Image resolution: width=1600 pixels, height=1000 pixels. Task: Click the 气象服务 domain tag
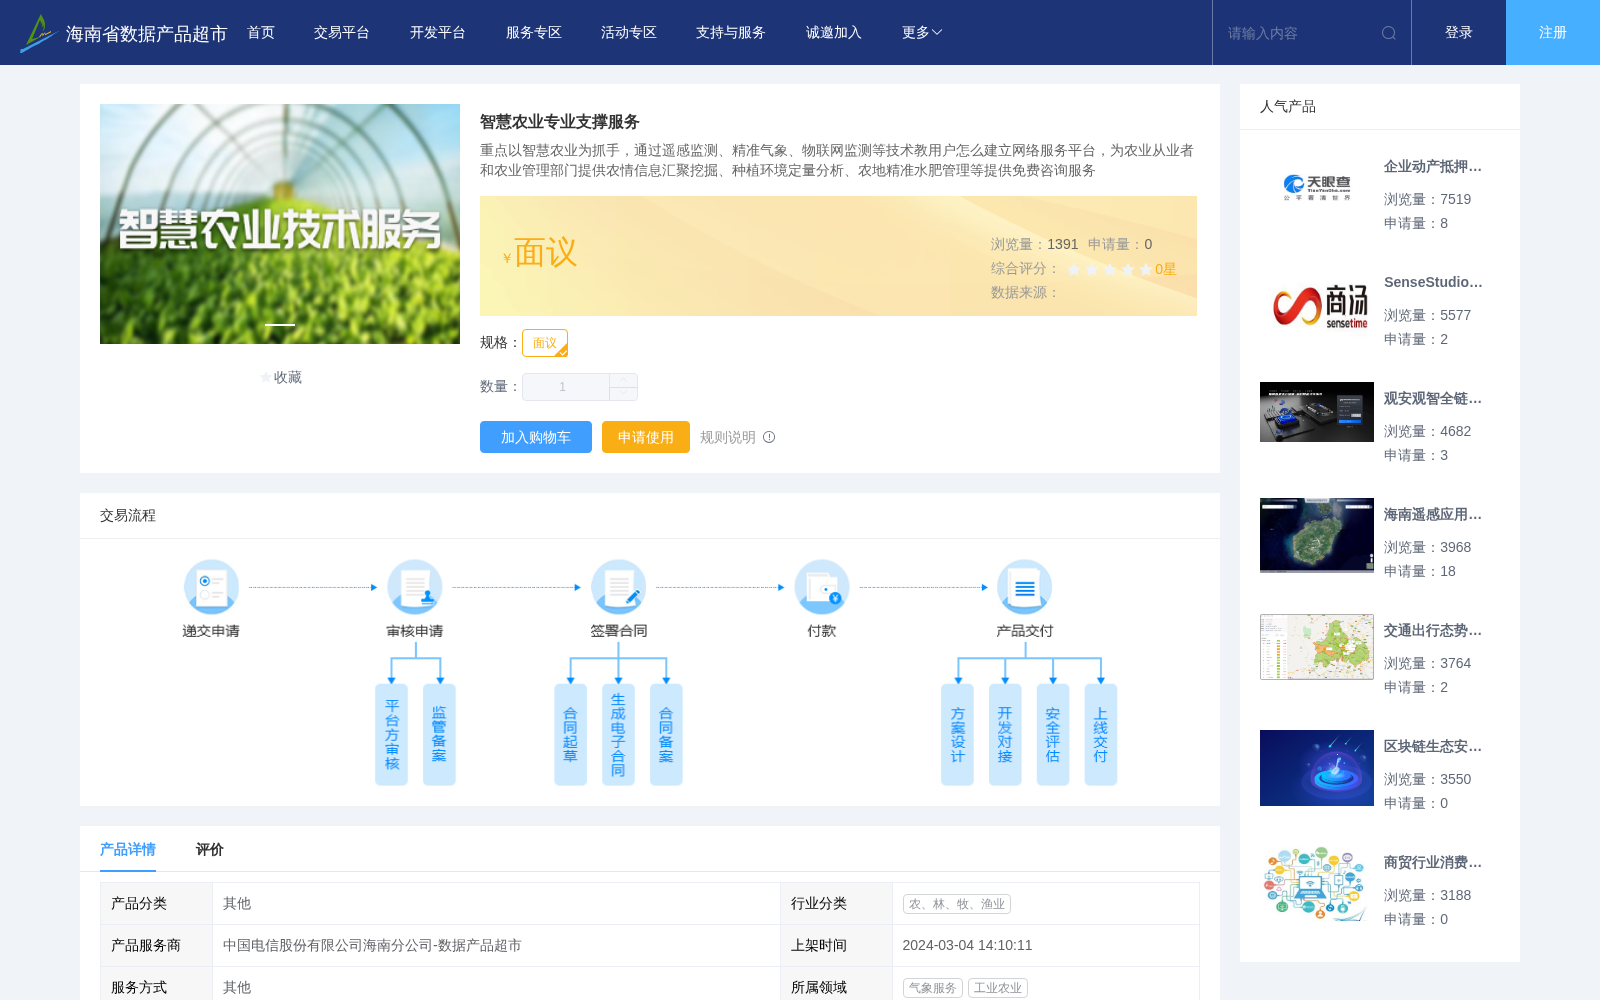click(933, 988)
